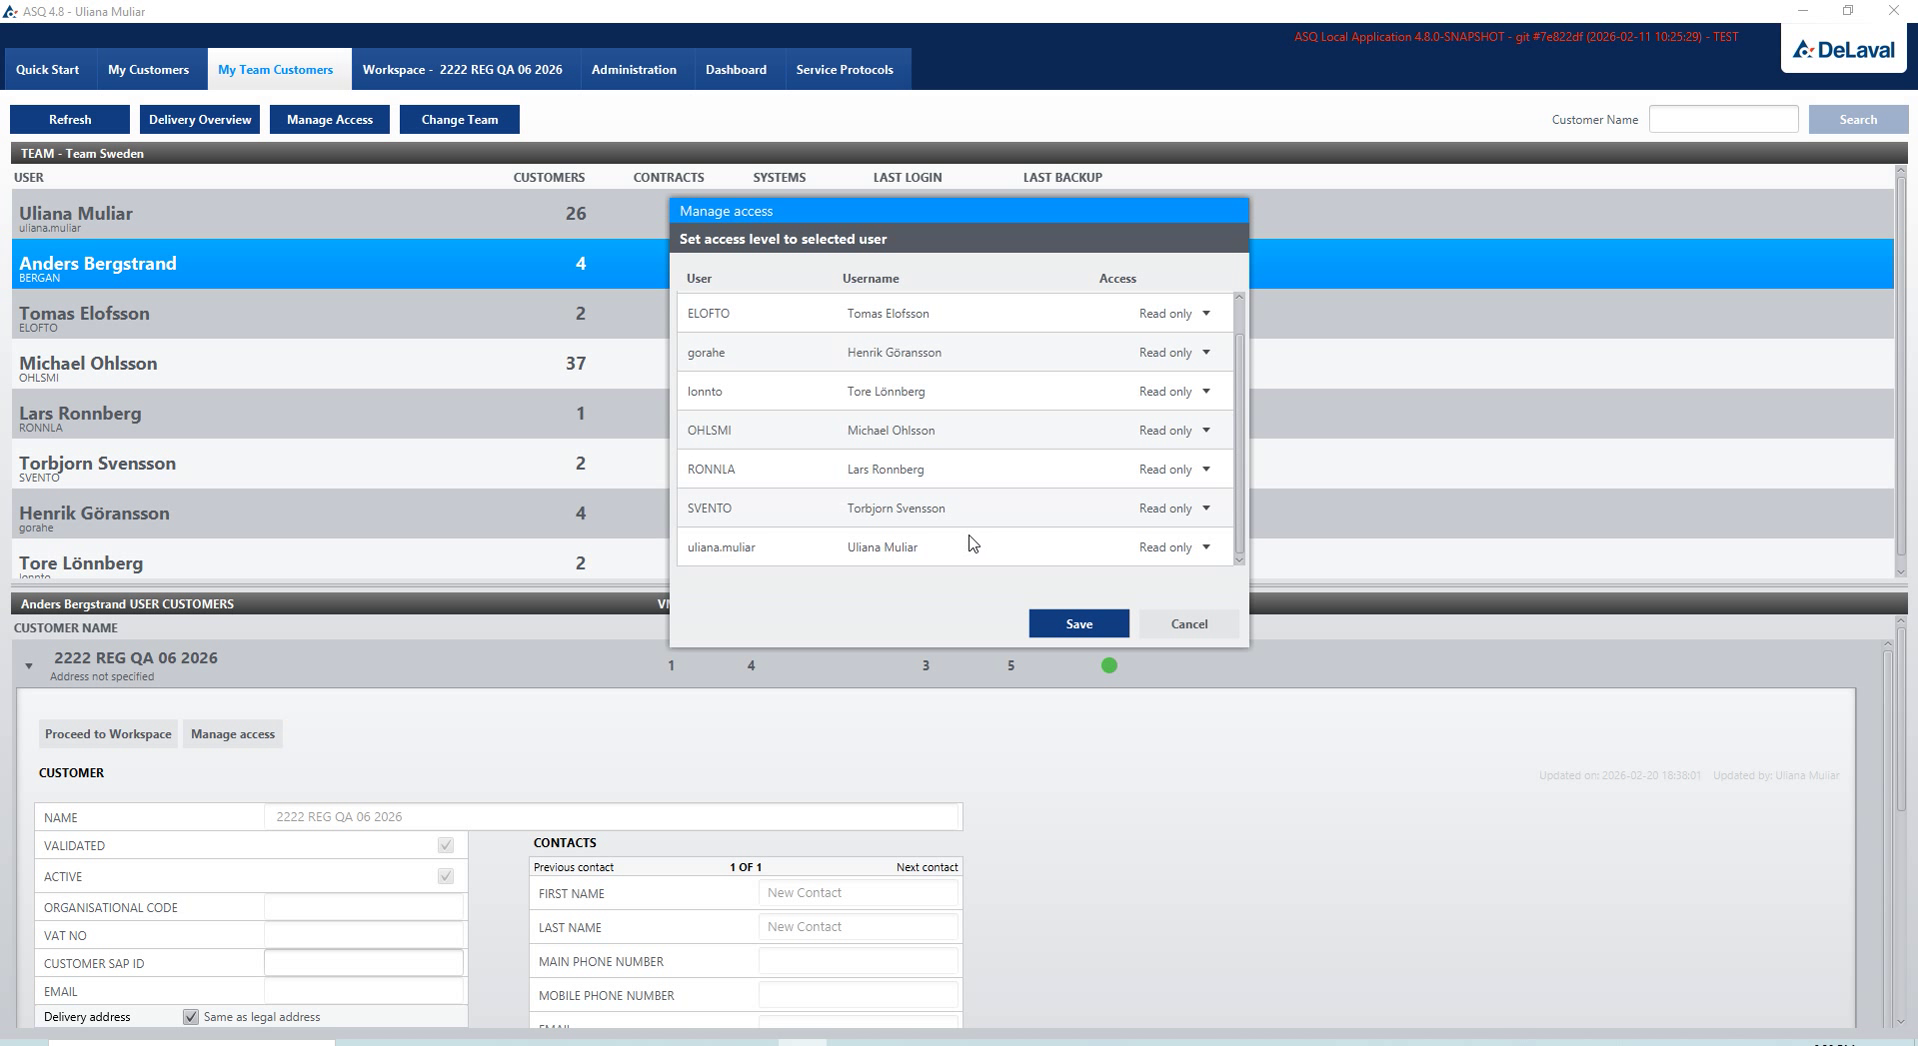This screenshot has width=1918, height=1046.
Task: Click the DeLaval logo
Action: click(x=1843, y=50)
